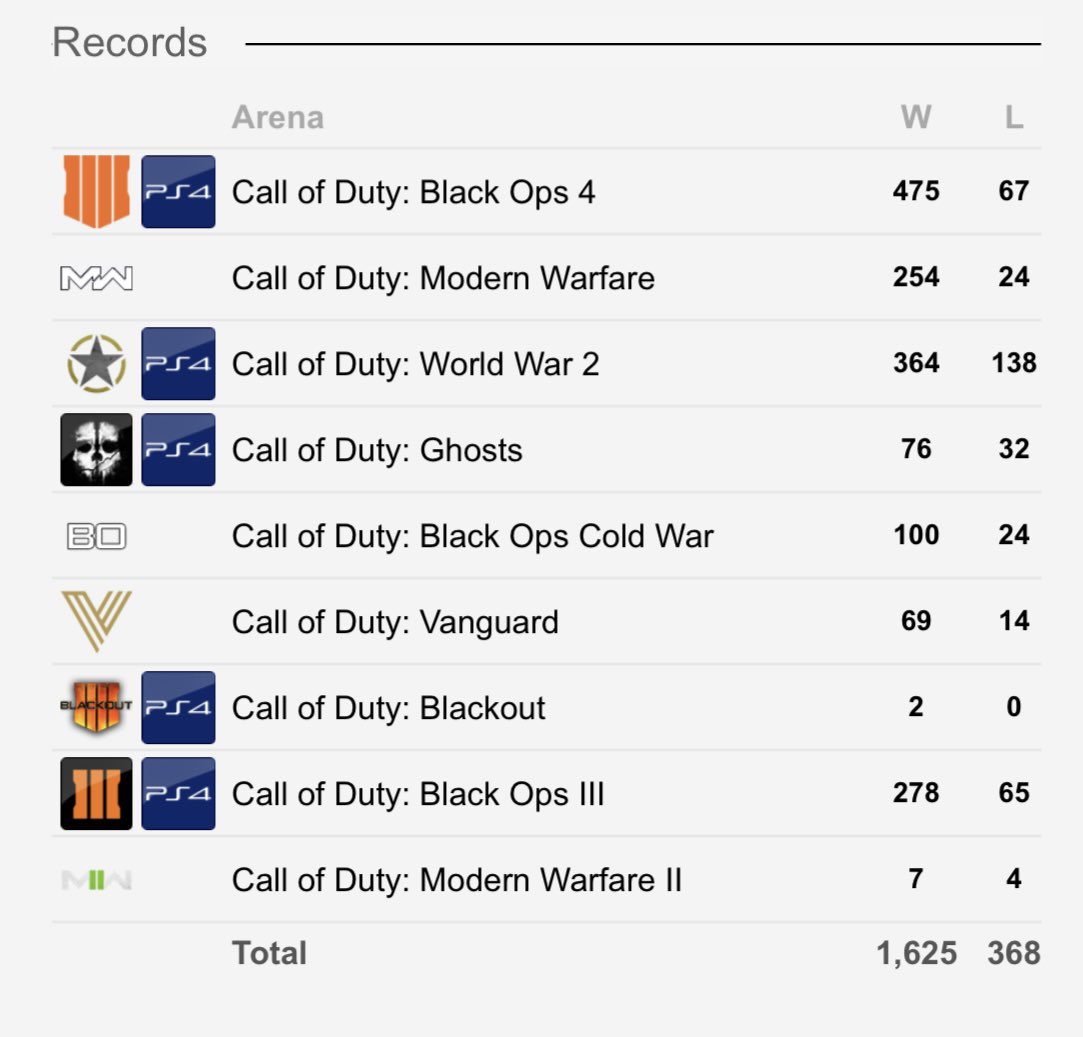
Task: Open the Call of Duty: Modern Warfare arena
Action: click(x=443, y=278)
